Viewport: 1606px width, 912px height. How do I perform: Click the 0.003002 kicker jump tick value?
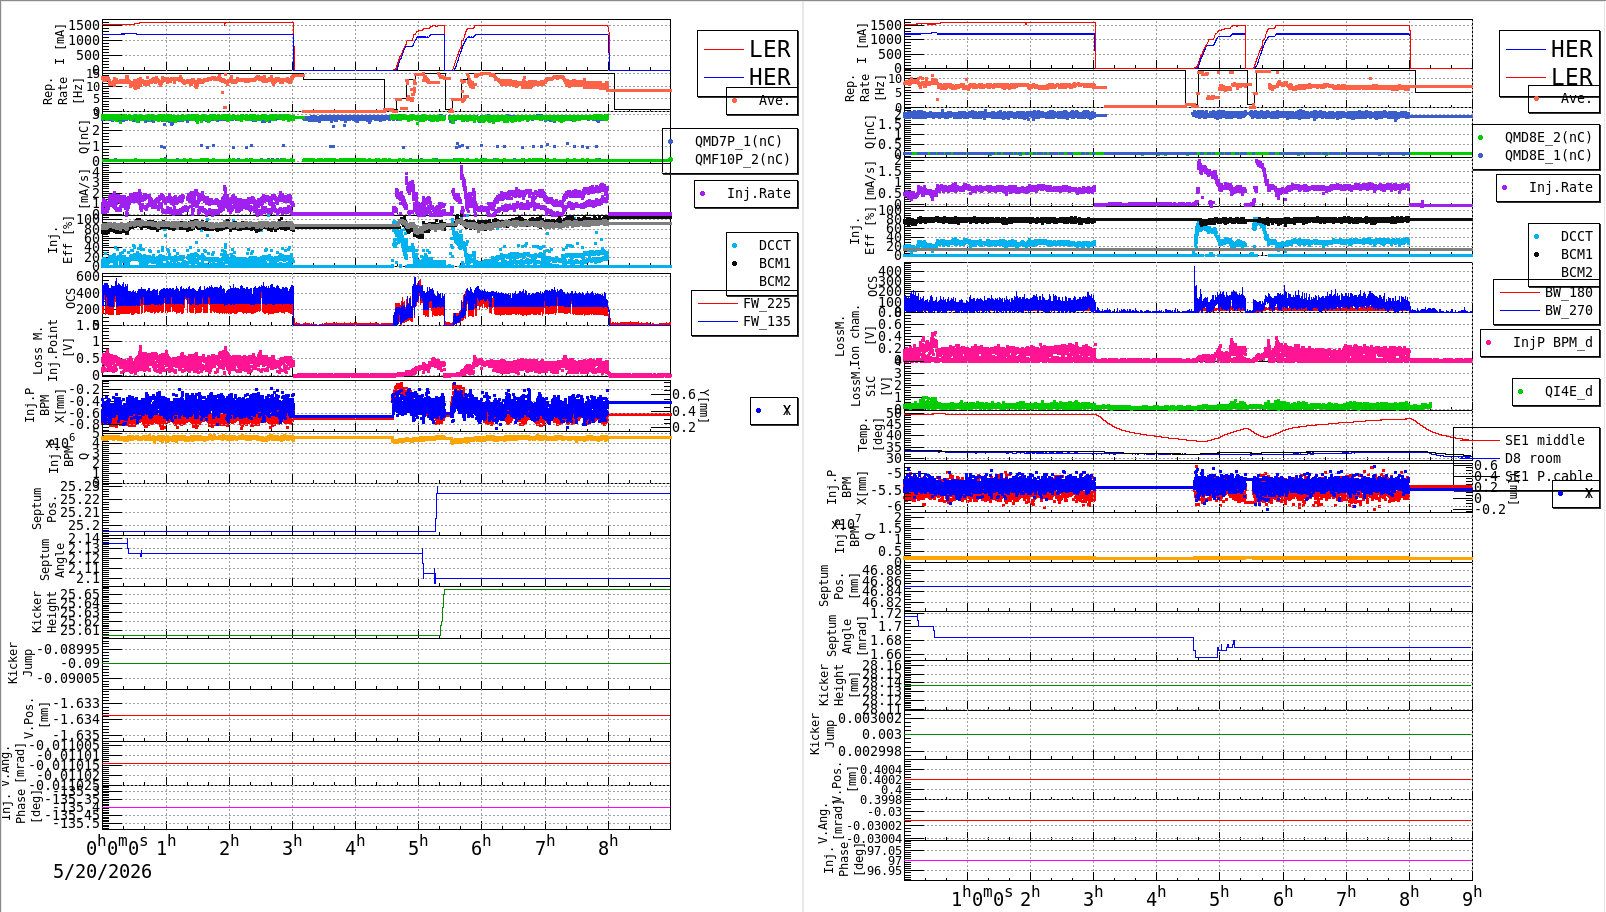pos(870,718)
